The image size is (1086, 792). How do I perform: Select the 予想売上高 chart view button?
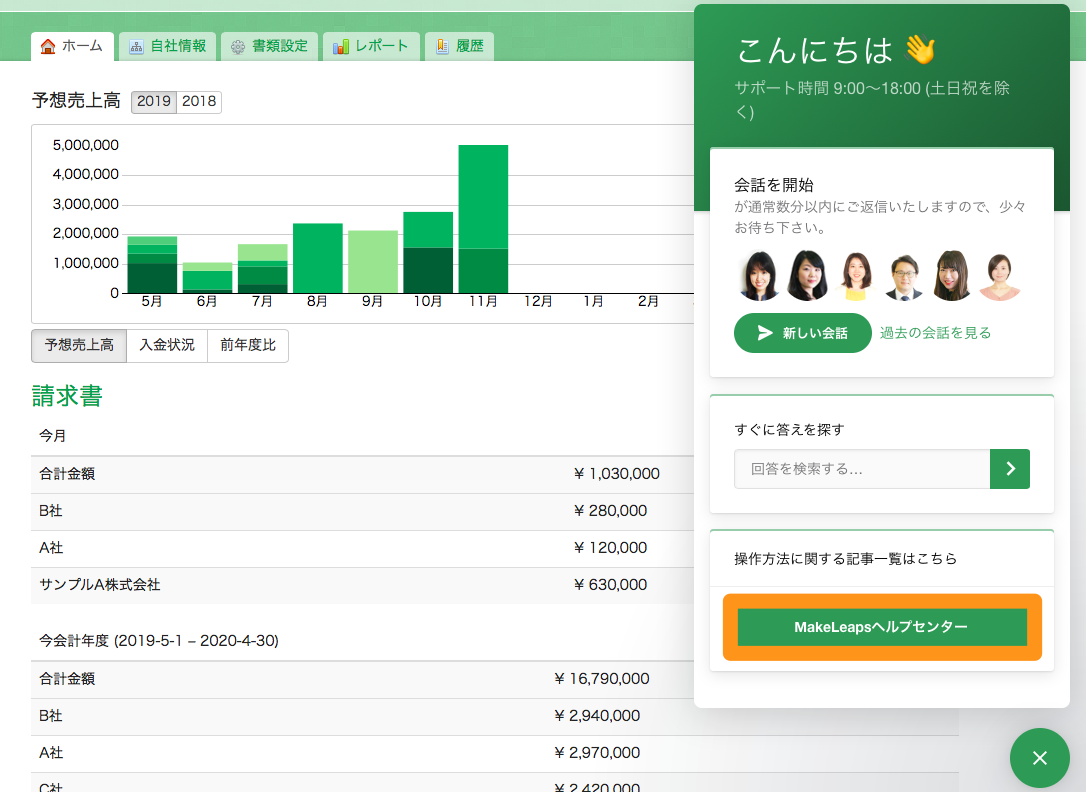point(79,346)
